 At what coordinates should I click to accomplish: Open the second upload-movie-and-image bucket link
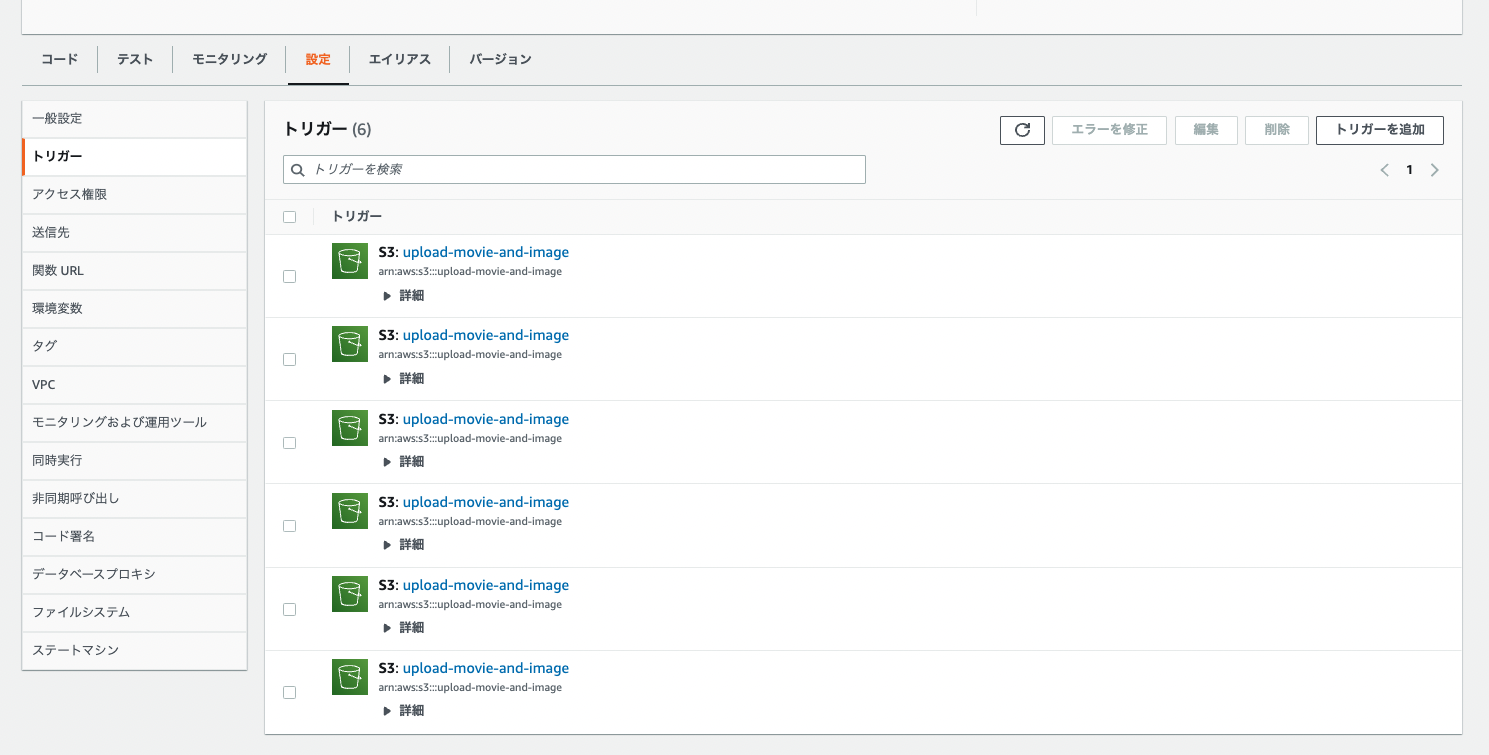pos(485,335)
